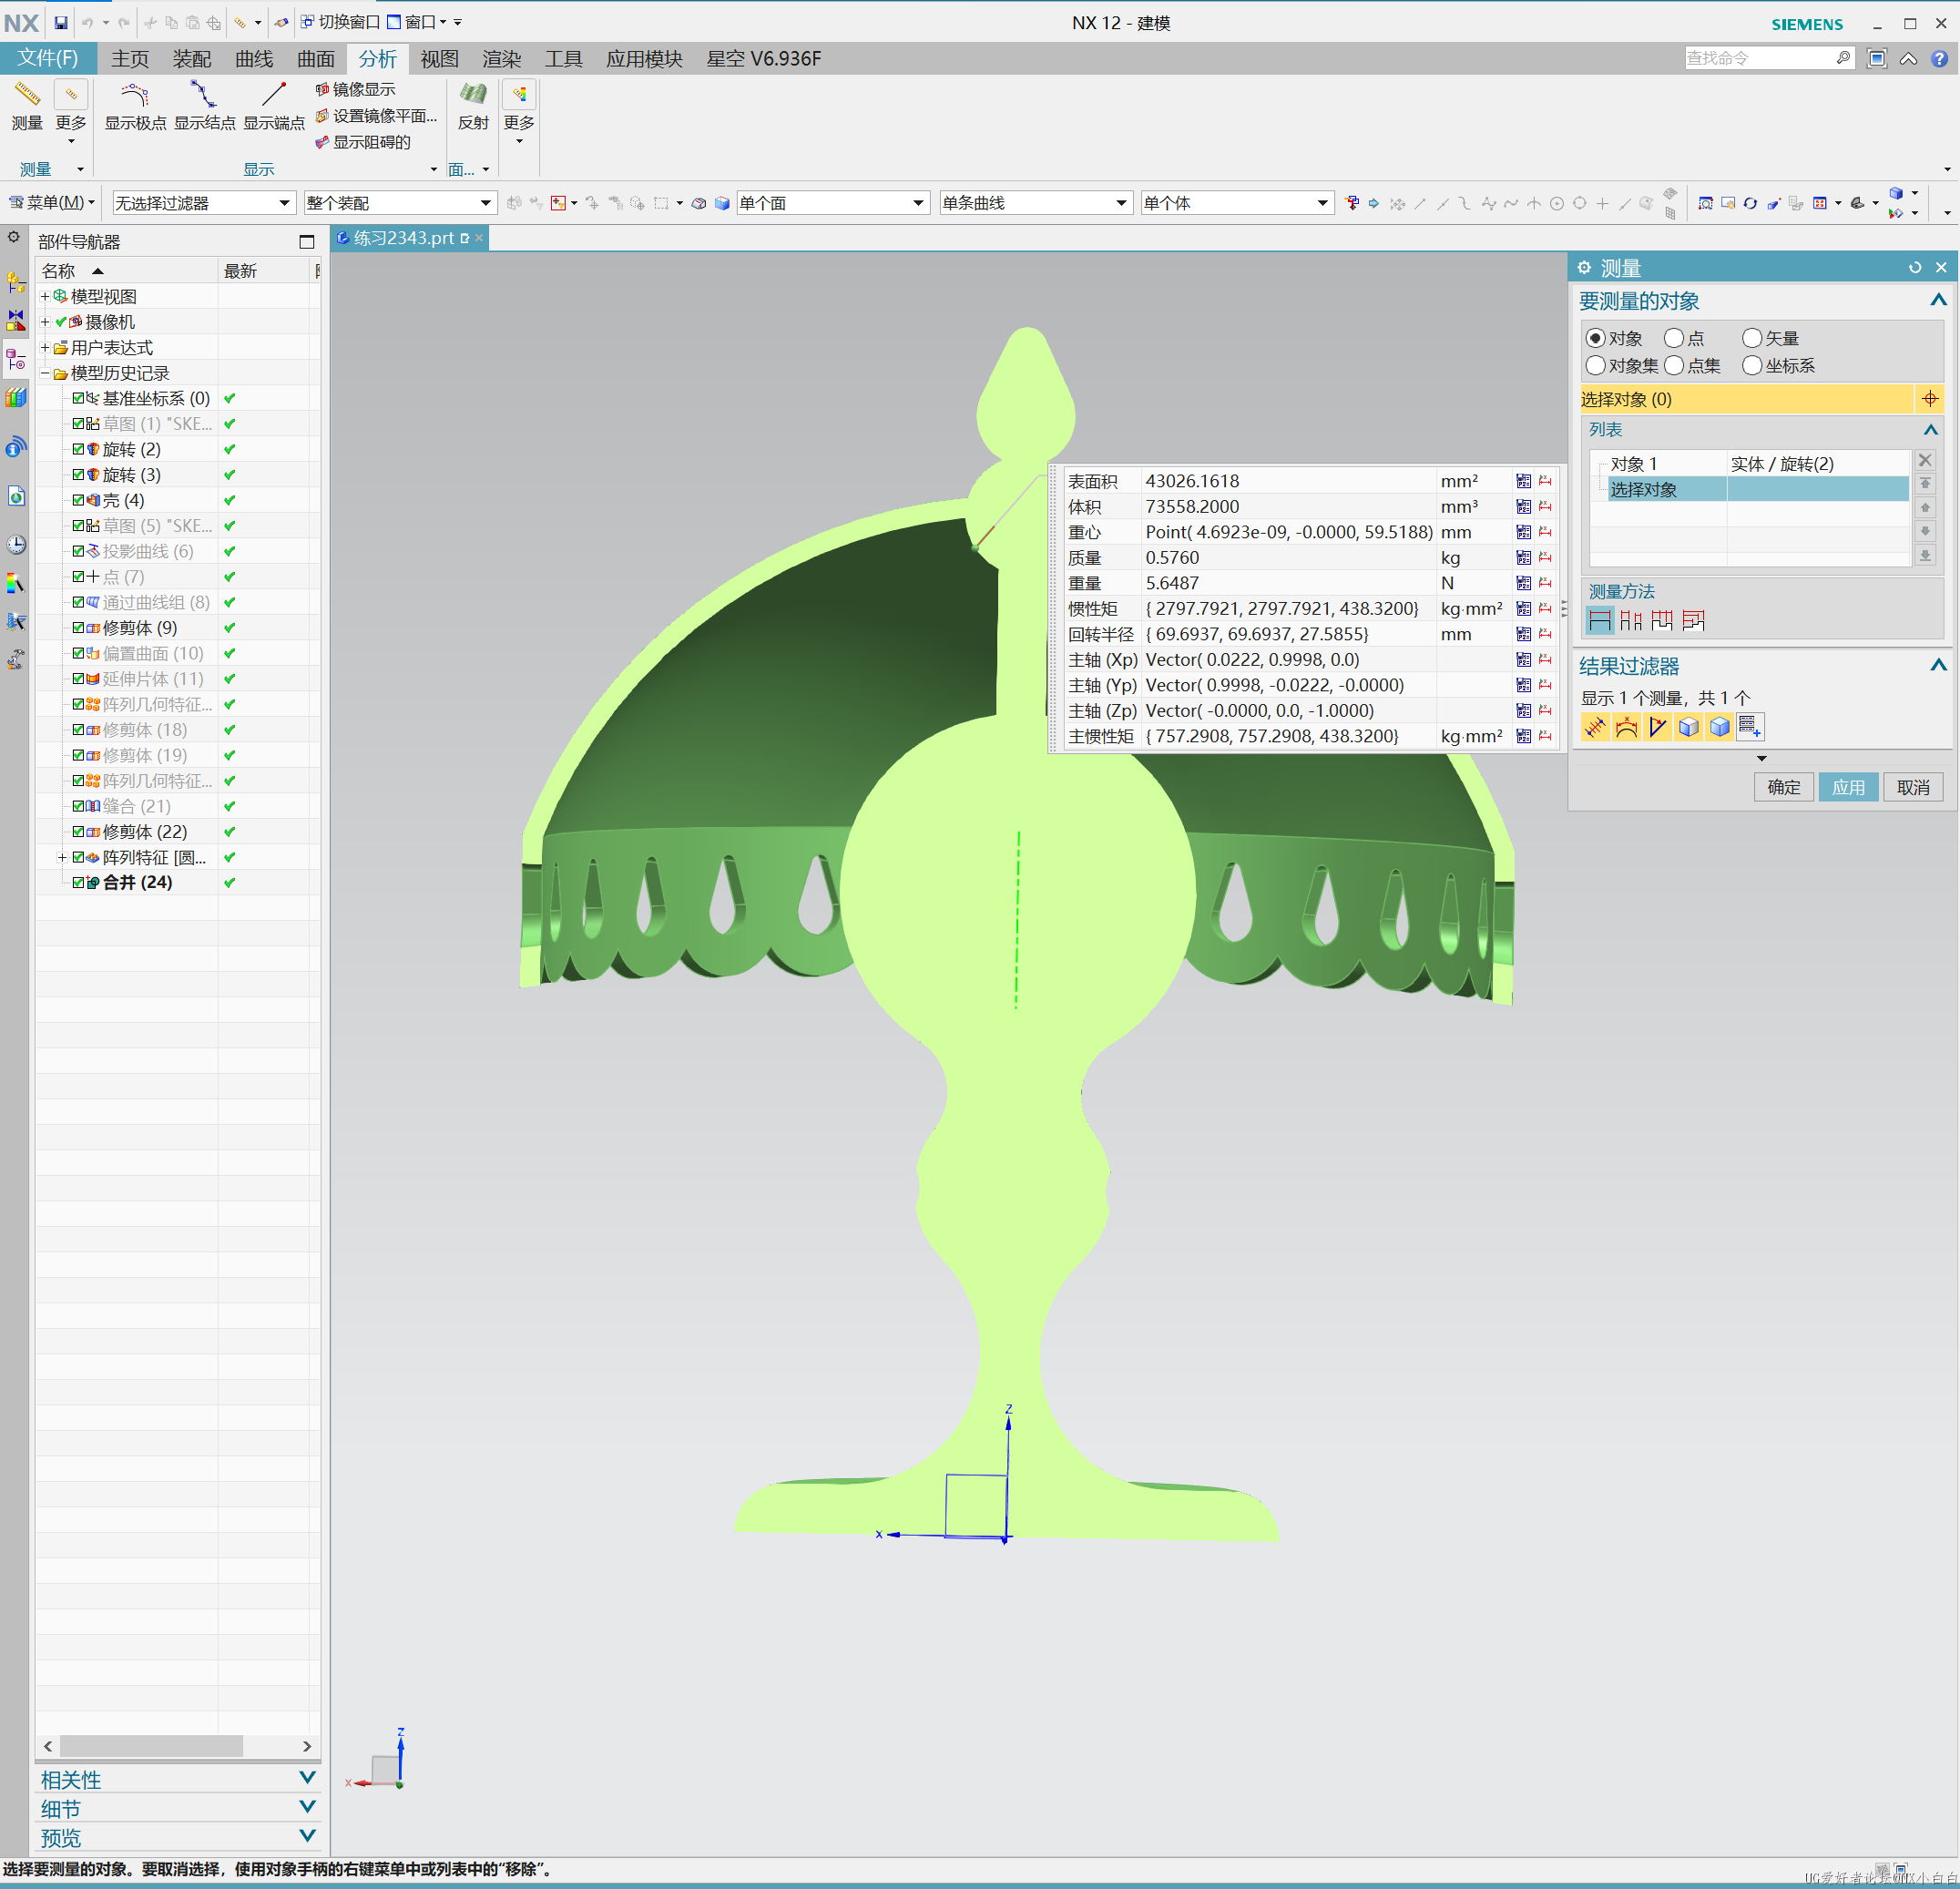The width and height of the screenshot is (1960, 1889).
Task: Open the 单个面 dropdown
Action: (833, 203)
